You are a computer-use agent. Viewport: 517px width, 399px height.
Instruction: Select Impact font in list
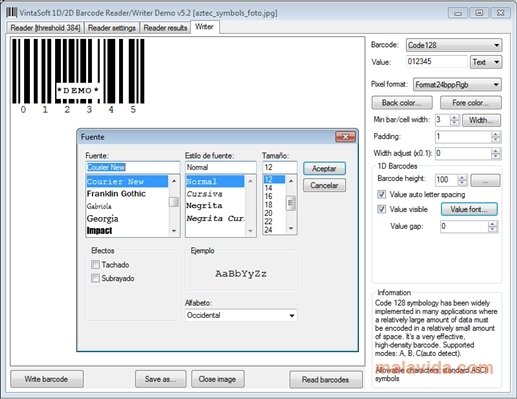(x=127, y=231)
